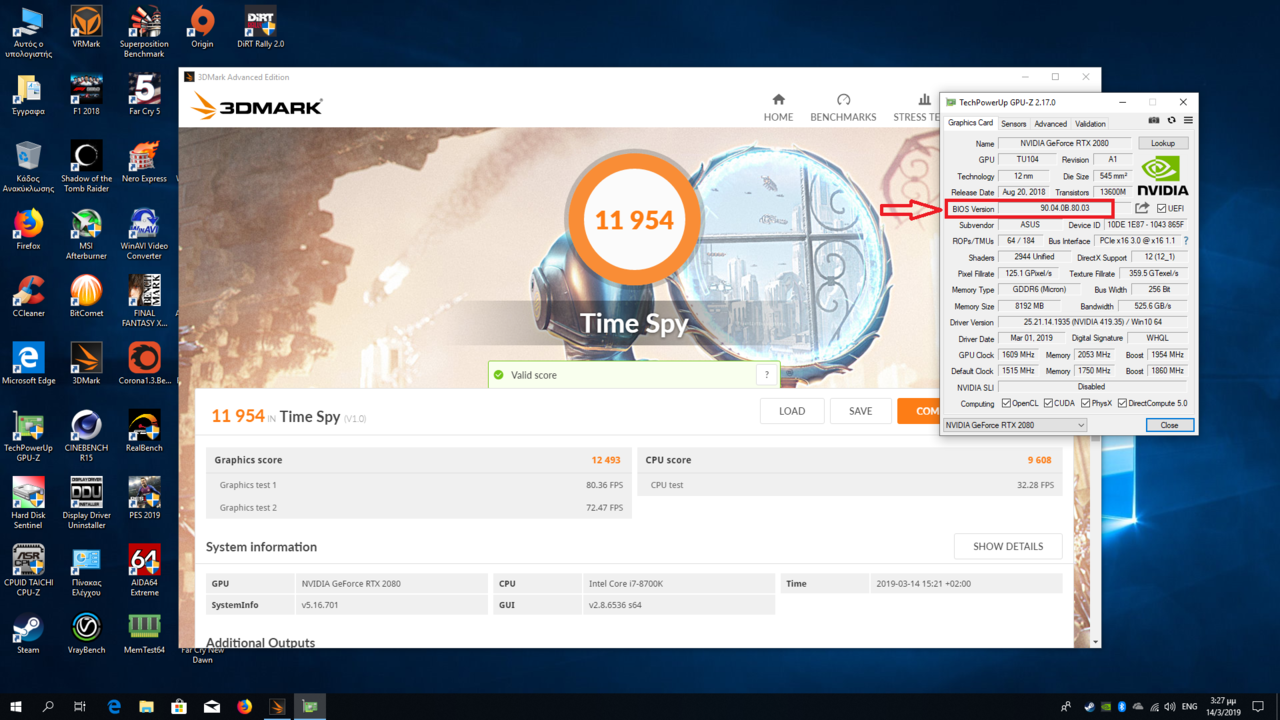Image resolution: width=1280 pixels, height=720 pixels.
Task: Open the TechPowerUp GPU-Z desktop icon
Action: pos(28,435)
